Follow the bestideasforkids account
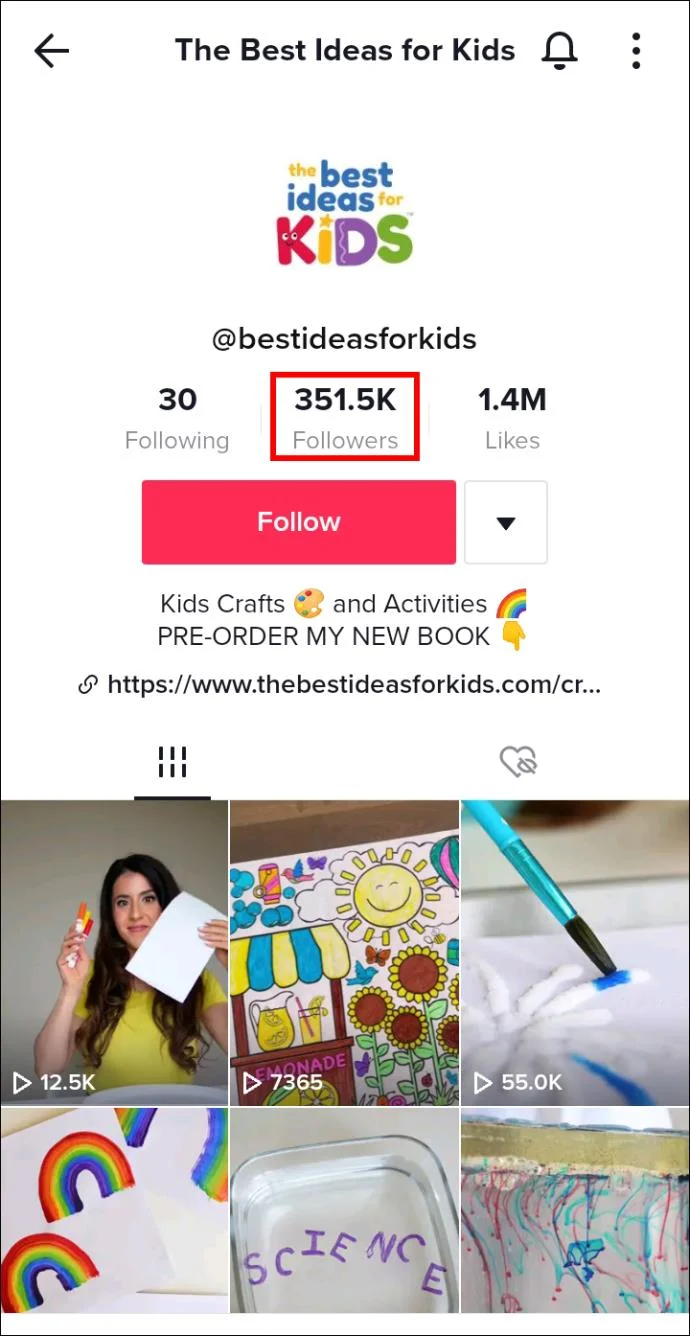This screenshot has height=1336, width=690. (299, 522)
